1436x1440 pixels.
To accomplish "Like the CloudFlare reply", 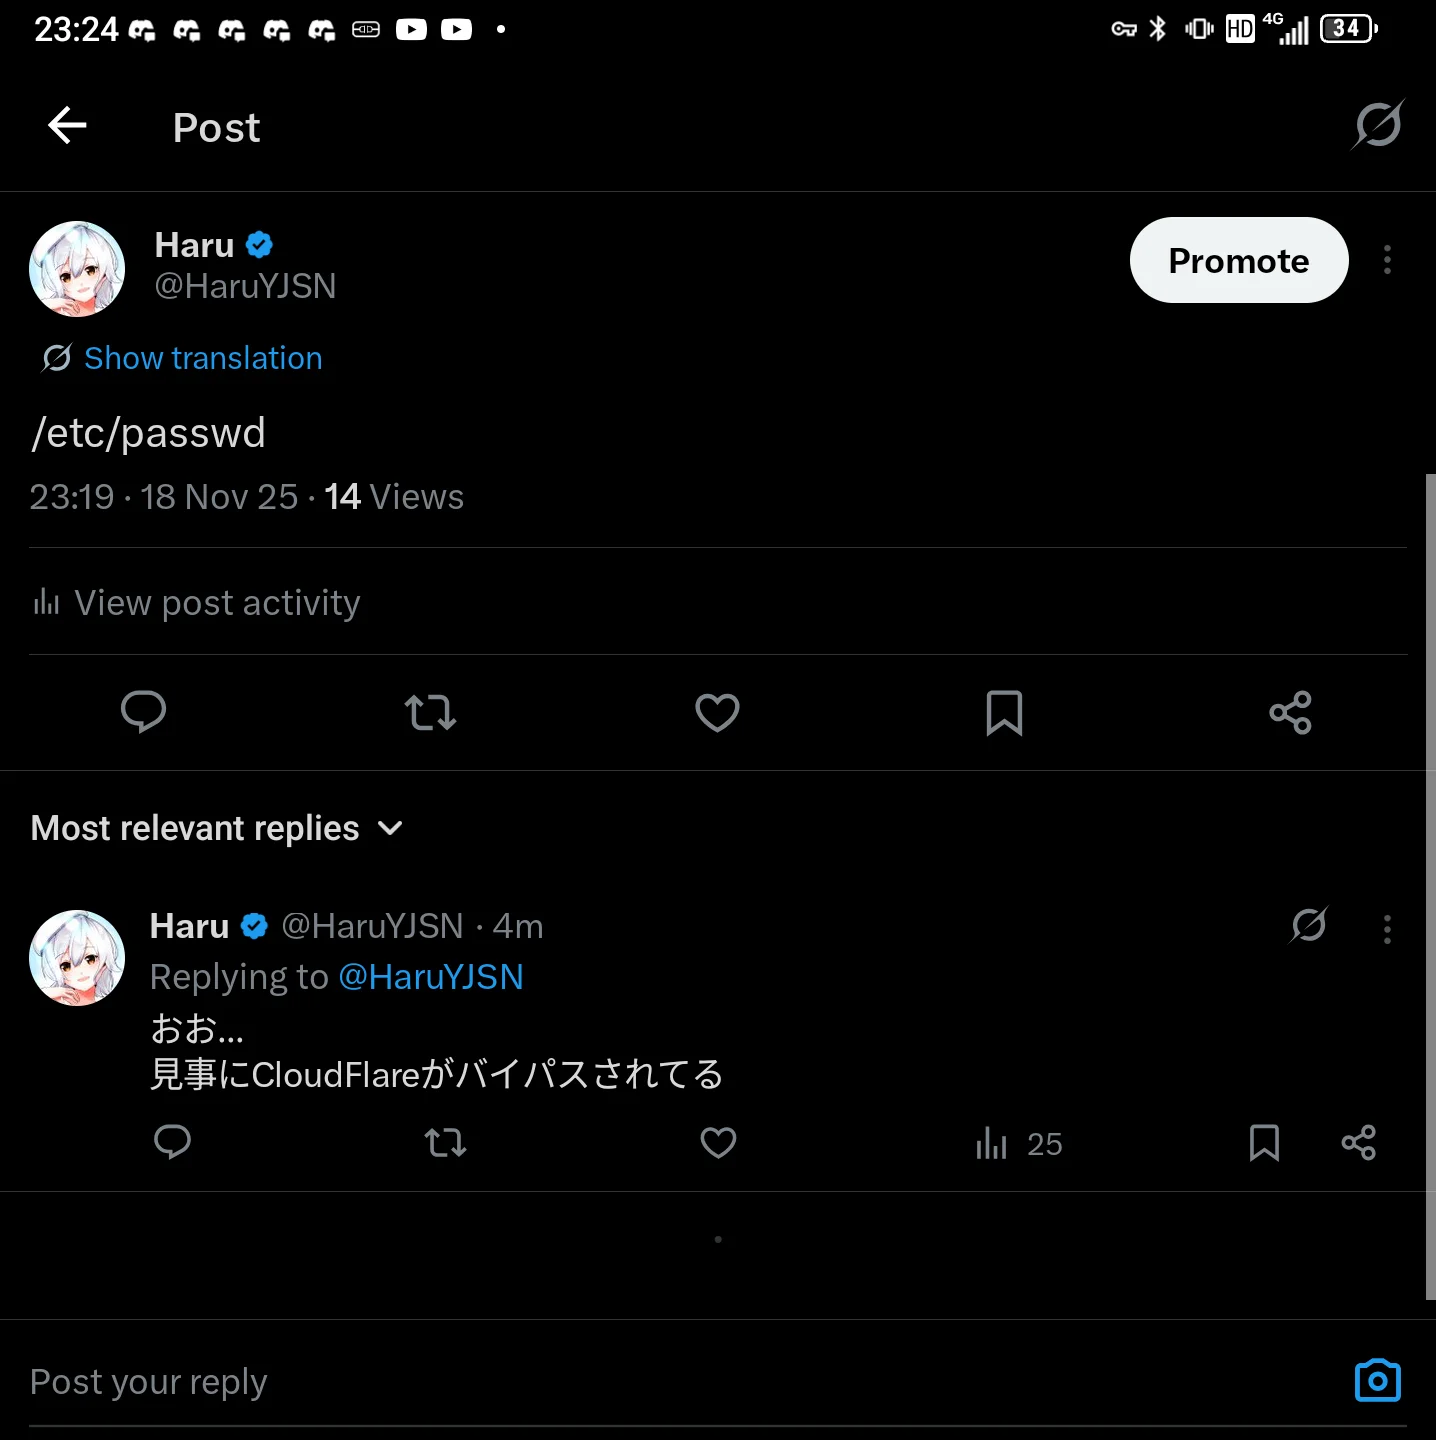I will [x=718, y=1142].
